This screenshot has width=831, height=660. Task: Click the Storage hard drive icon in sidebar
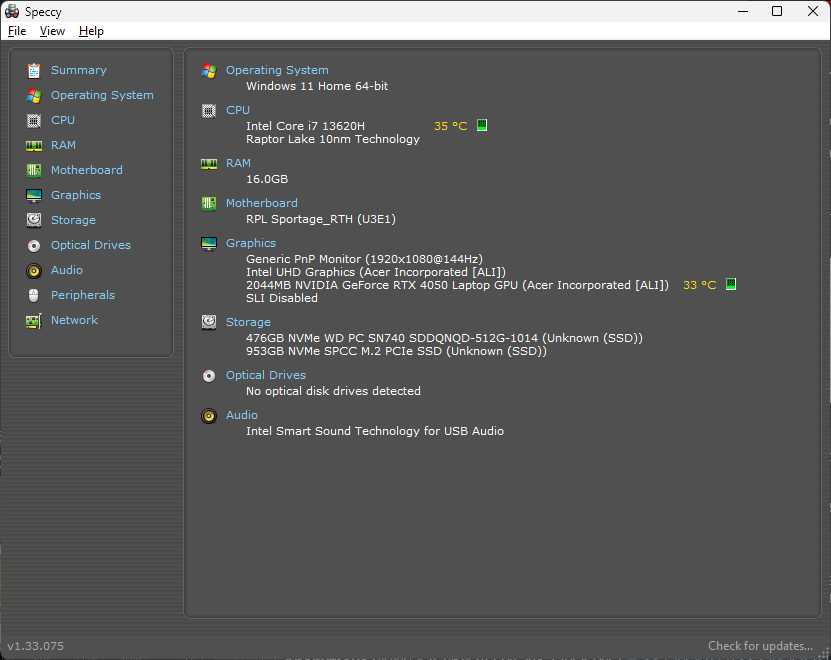coord(34,220)
